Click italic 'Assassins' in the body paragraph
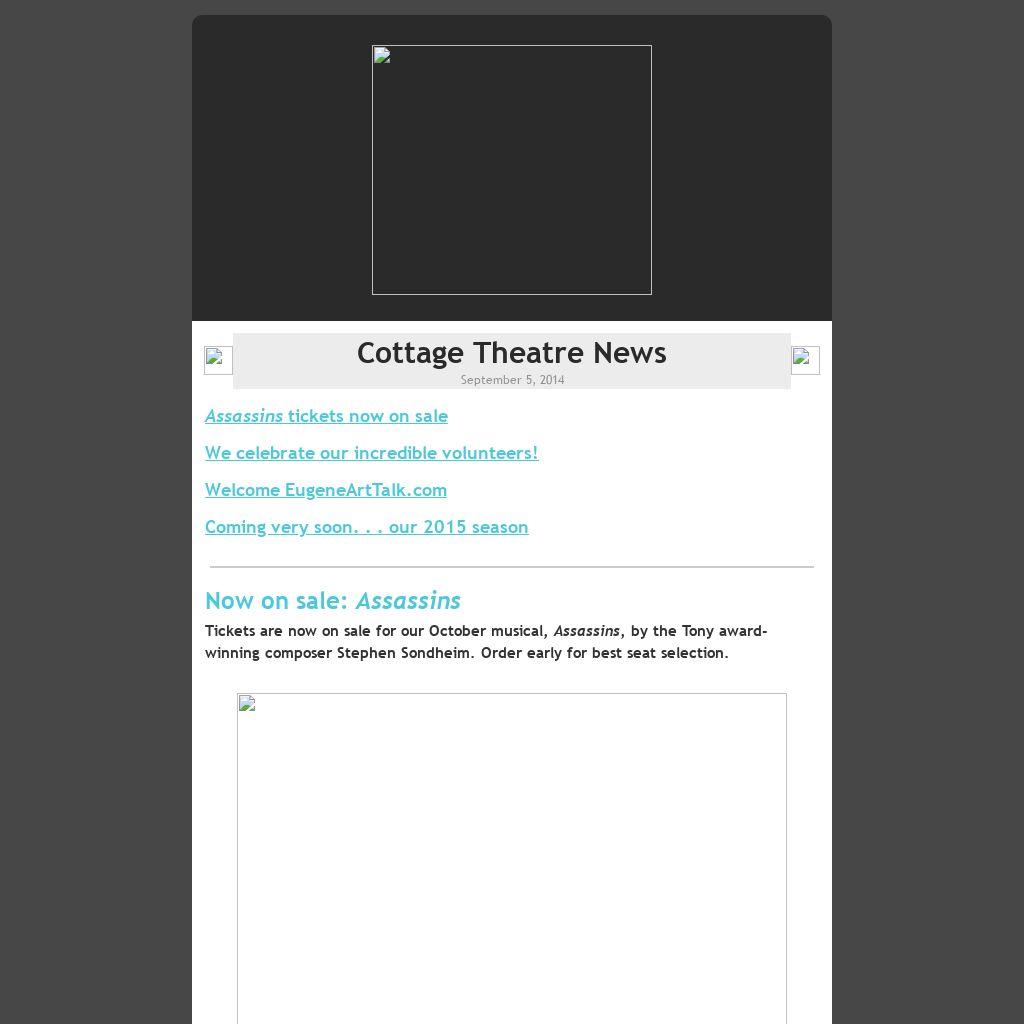Image resolution: width=1024 pixels, height=1024 pixels. pos(586,631)
